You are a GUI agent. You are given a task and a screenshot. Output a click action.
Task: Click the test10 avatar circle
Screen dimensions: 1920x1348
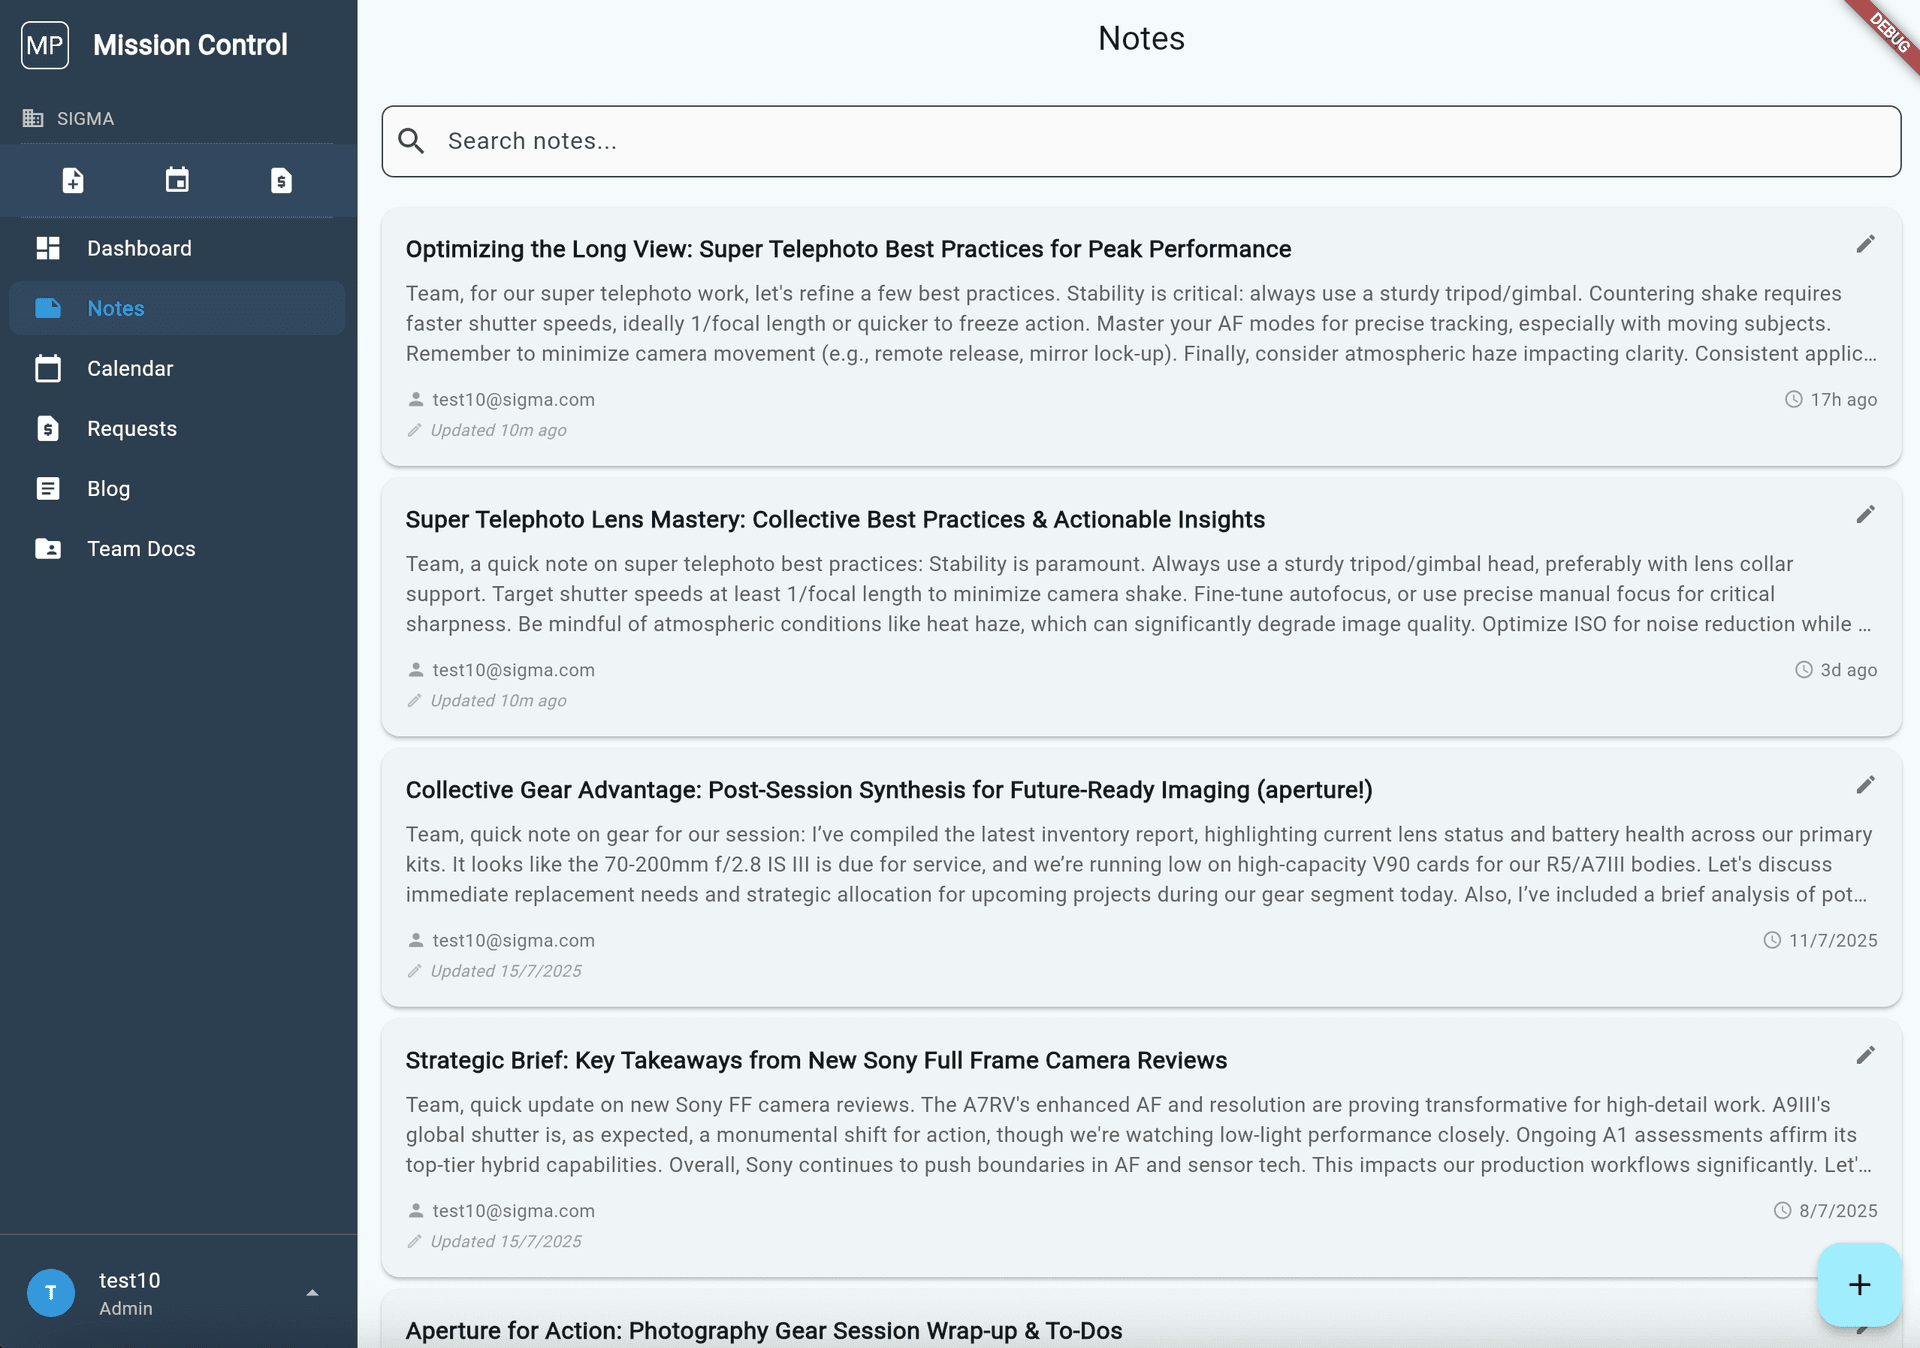click(51, 1293)
